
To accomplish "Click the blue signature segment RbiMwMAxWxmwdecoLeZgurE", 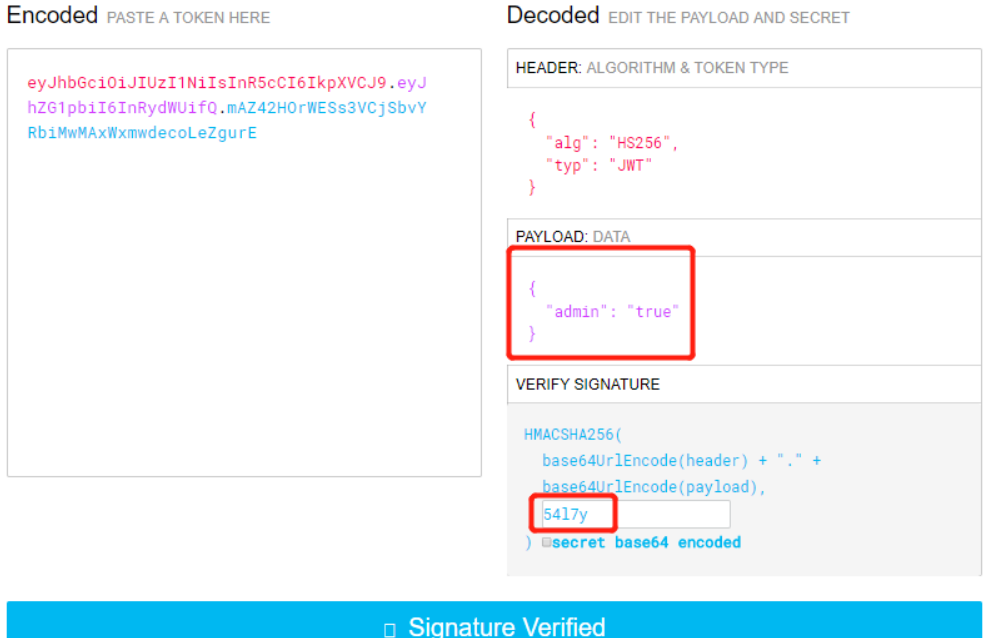I will 142,133.
